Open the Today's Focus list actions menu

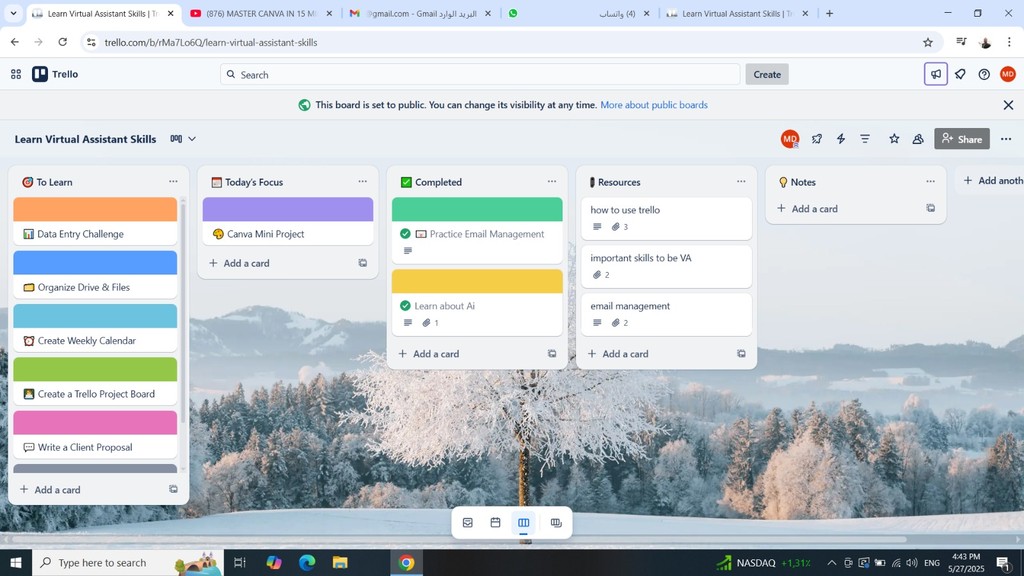pyautogui.click(x=362, y=182)
